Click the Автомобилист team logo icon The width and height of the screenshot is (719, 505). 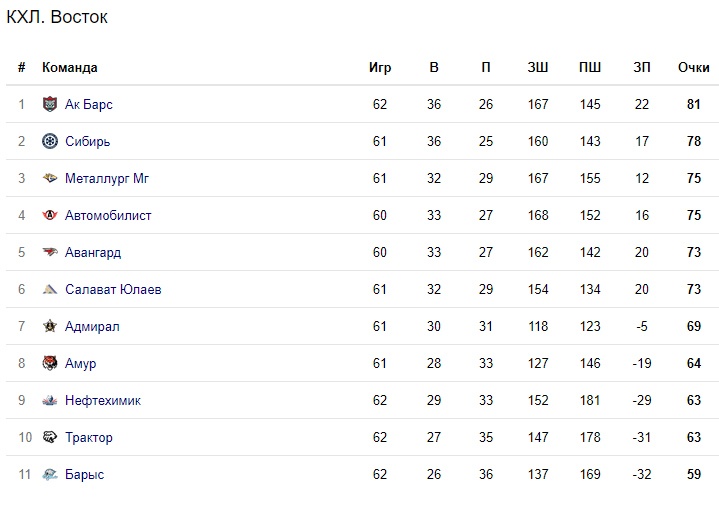tap(50, 215)
